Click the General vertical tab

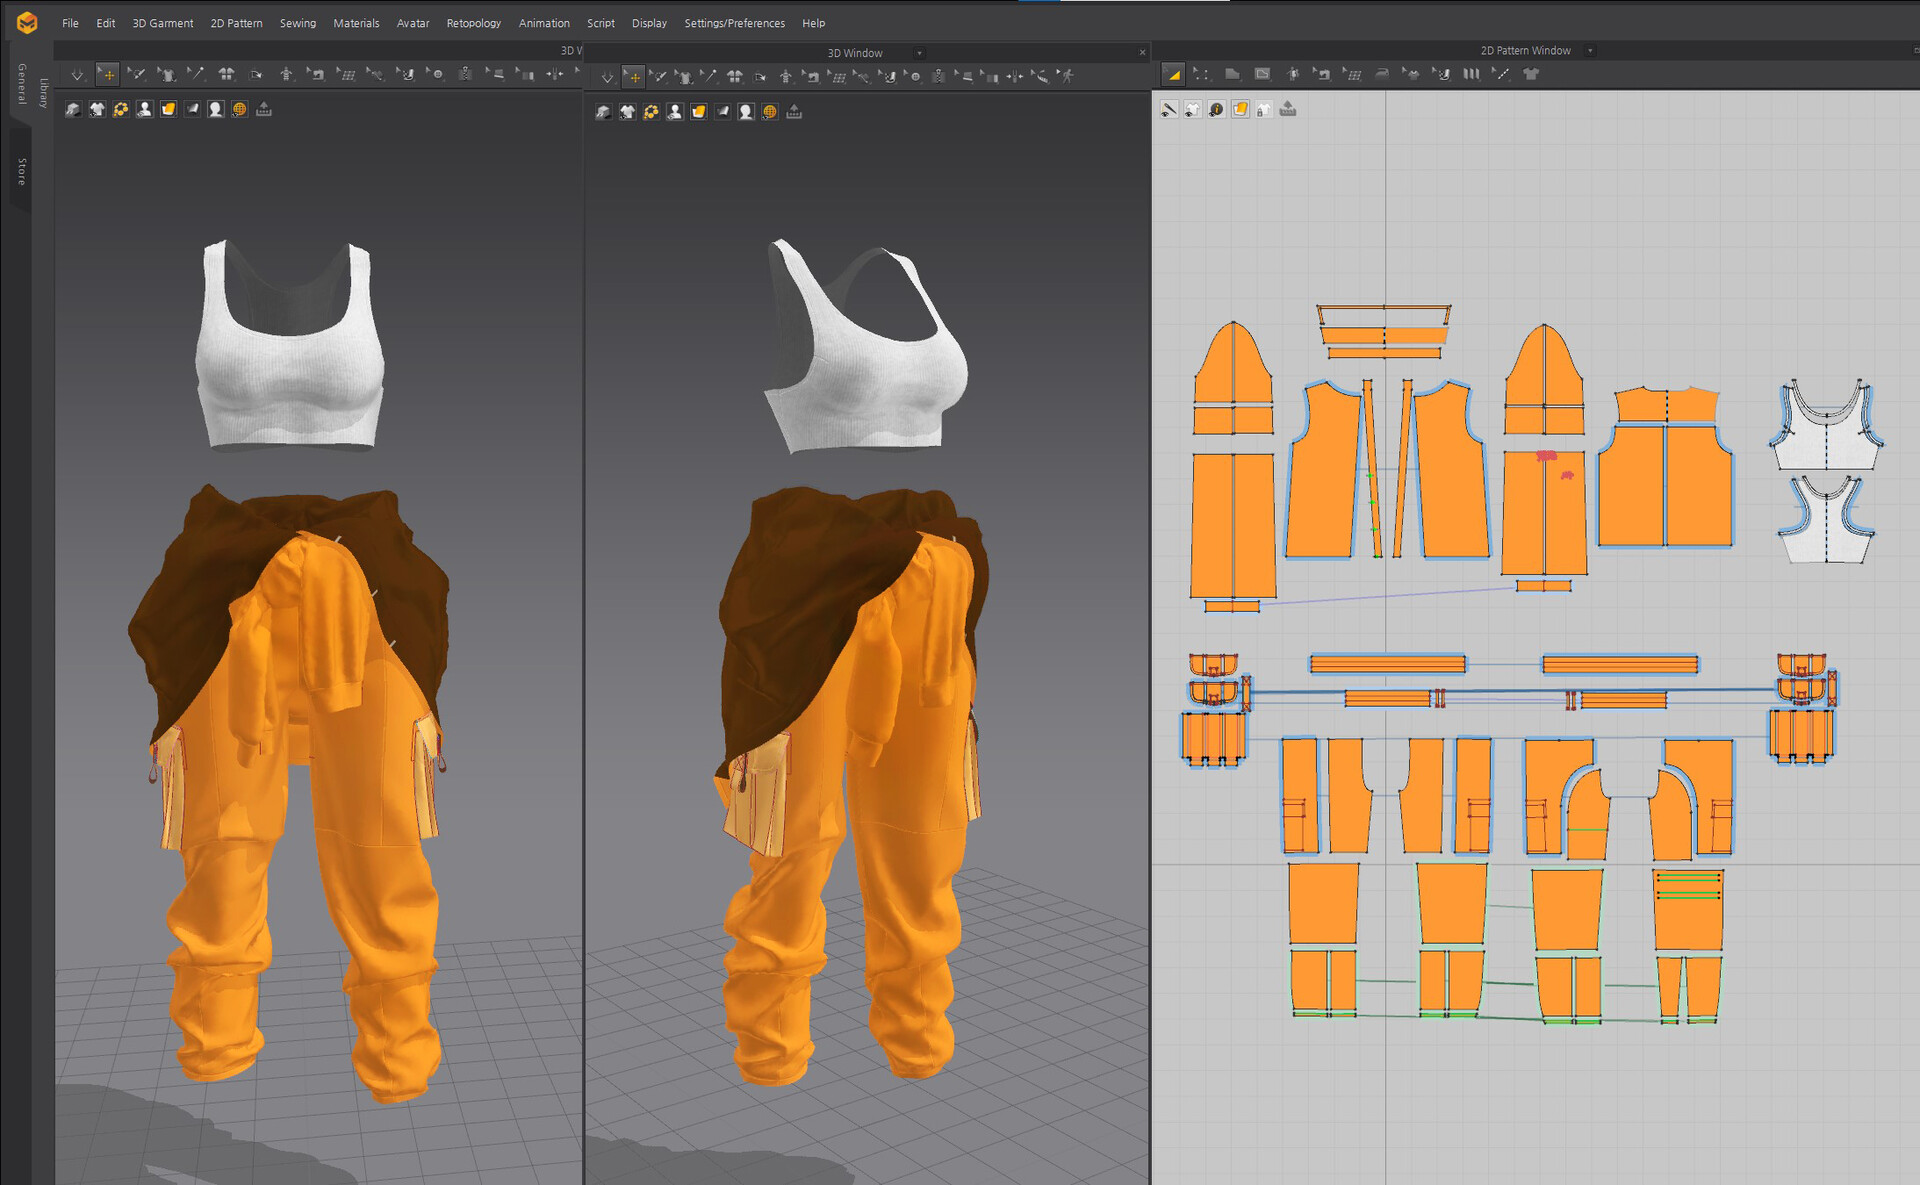21,84
